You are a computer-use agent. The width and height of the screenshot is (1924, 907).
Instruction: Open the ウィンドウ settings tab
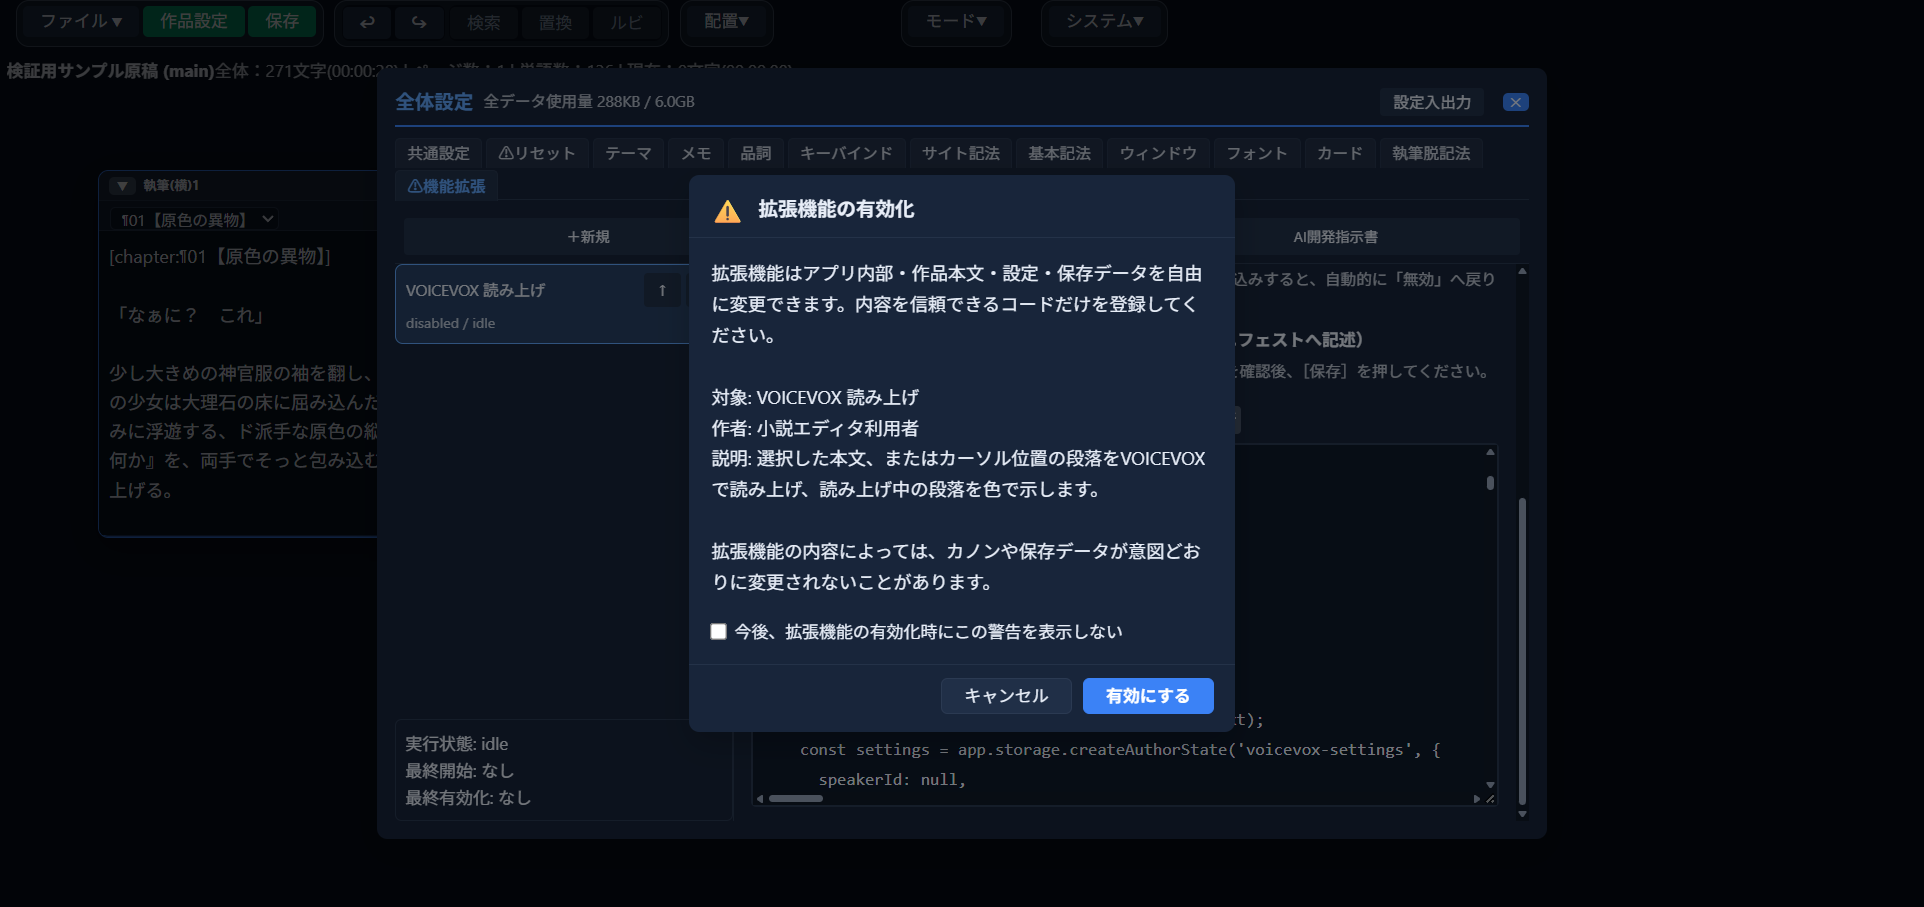(1158, 153)
